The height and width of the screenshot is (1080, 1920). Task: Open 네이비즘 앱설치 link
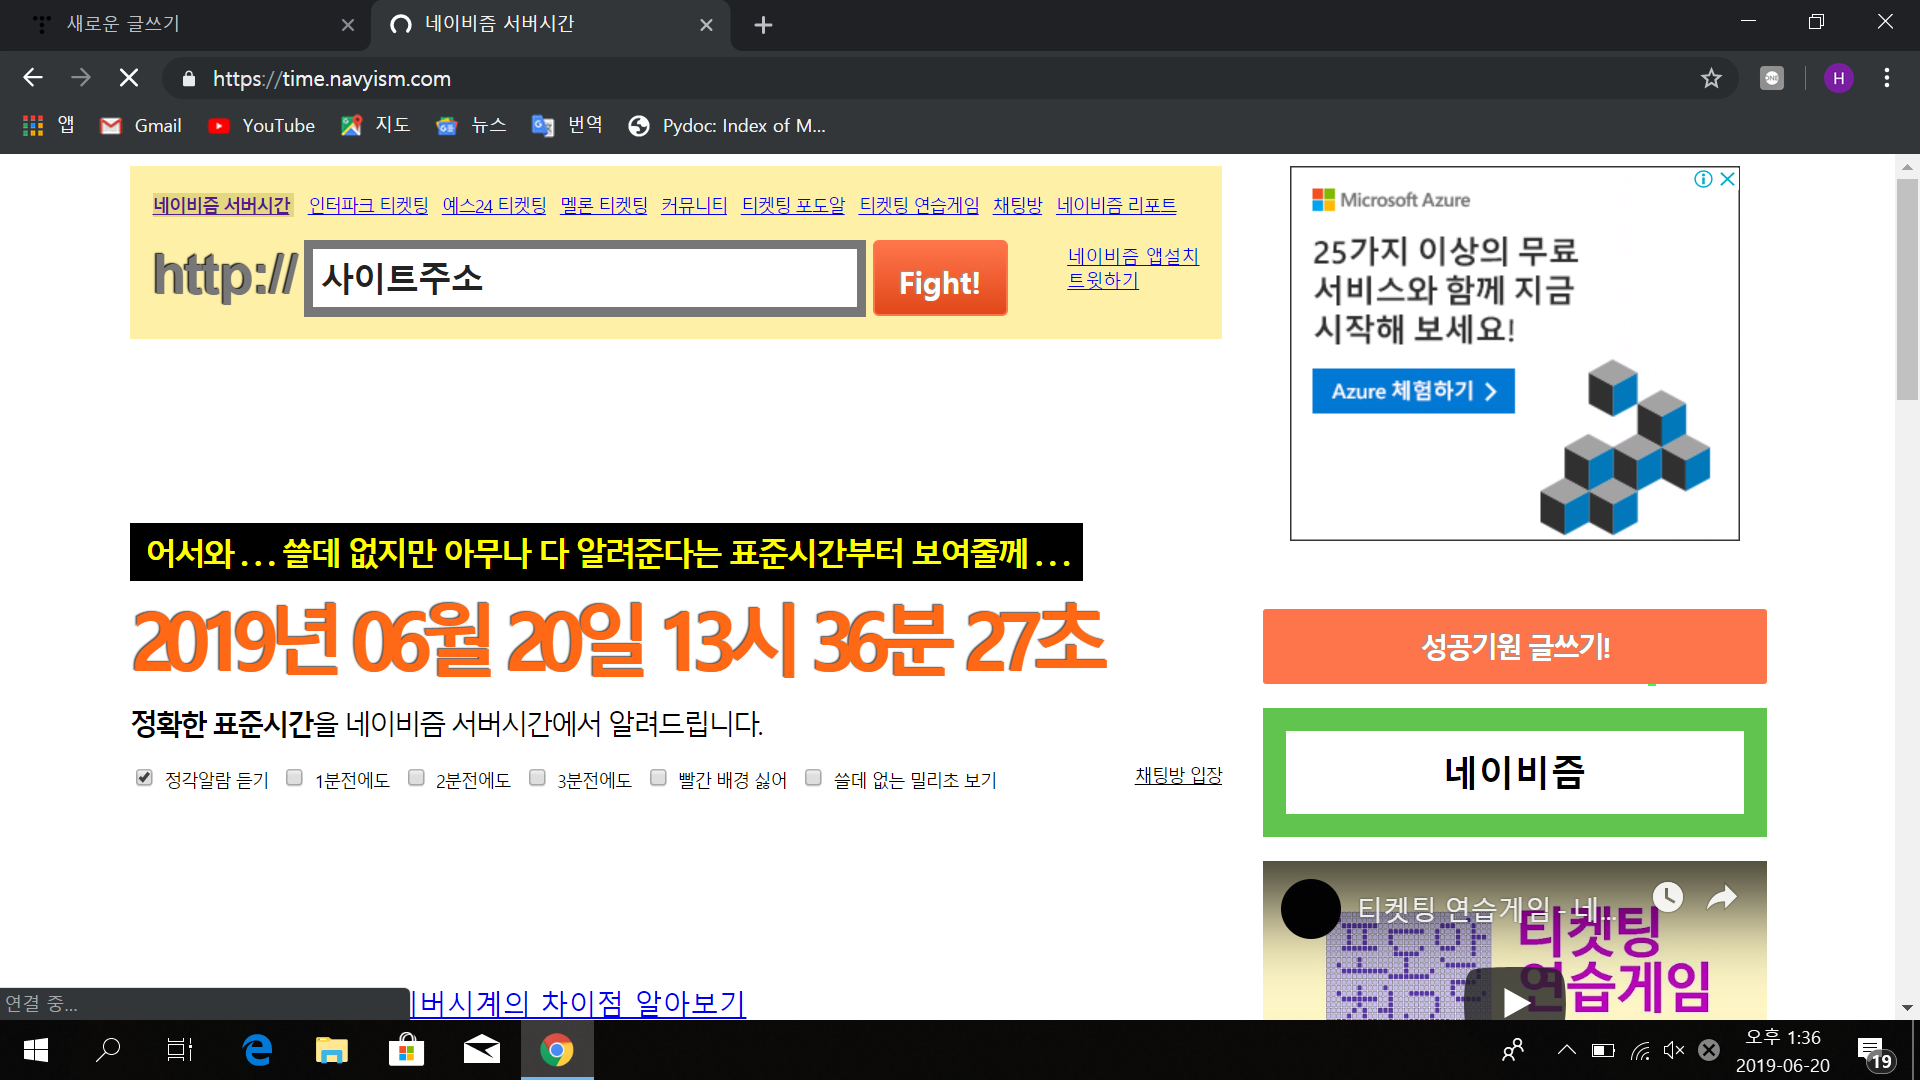click(1133, 256)
